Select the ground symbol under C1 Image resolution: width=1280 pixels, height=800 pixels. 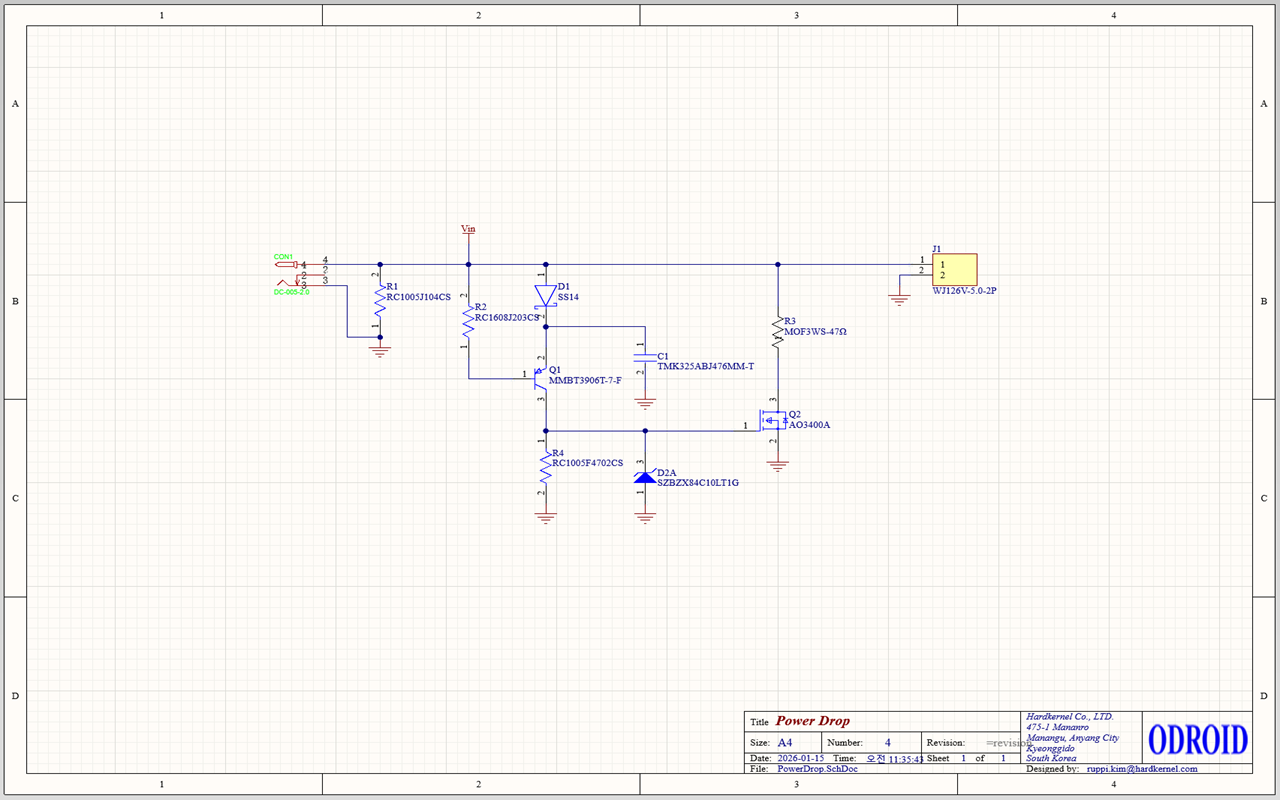click(645, 404)
